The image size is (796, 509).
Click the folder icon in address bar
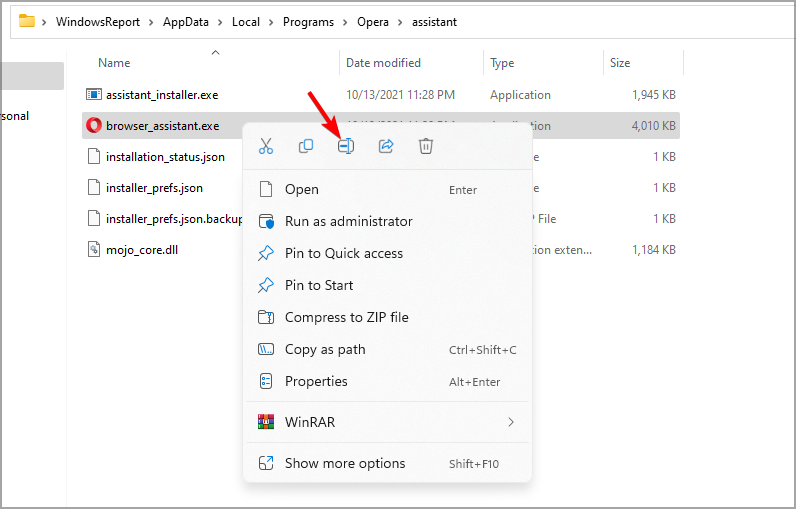tap(26, 21)
